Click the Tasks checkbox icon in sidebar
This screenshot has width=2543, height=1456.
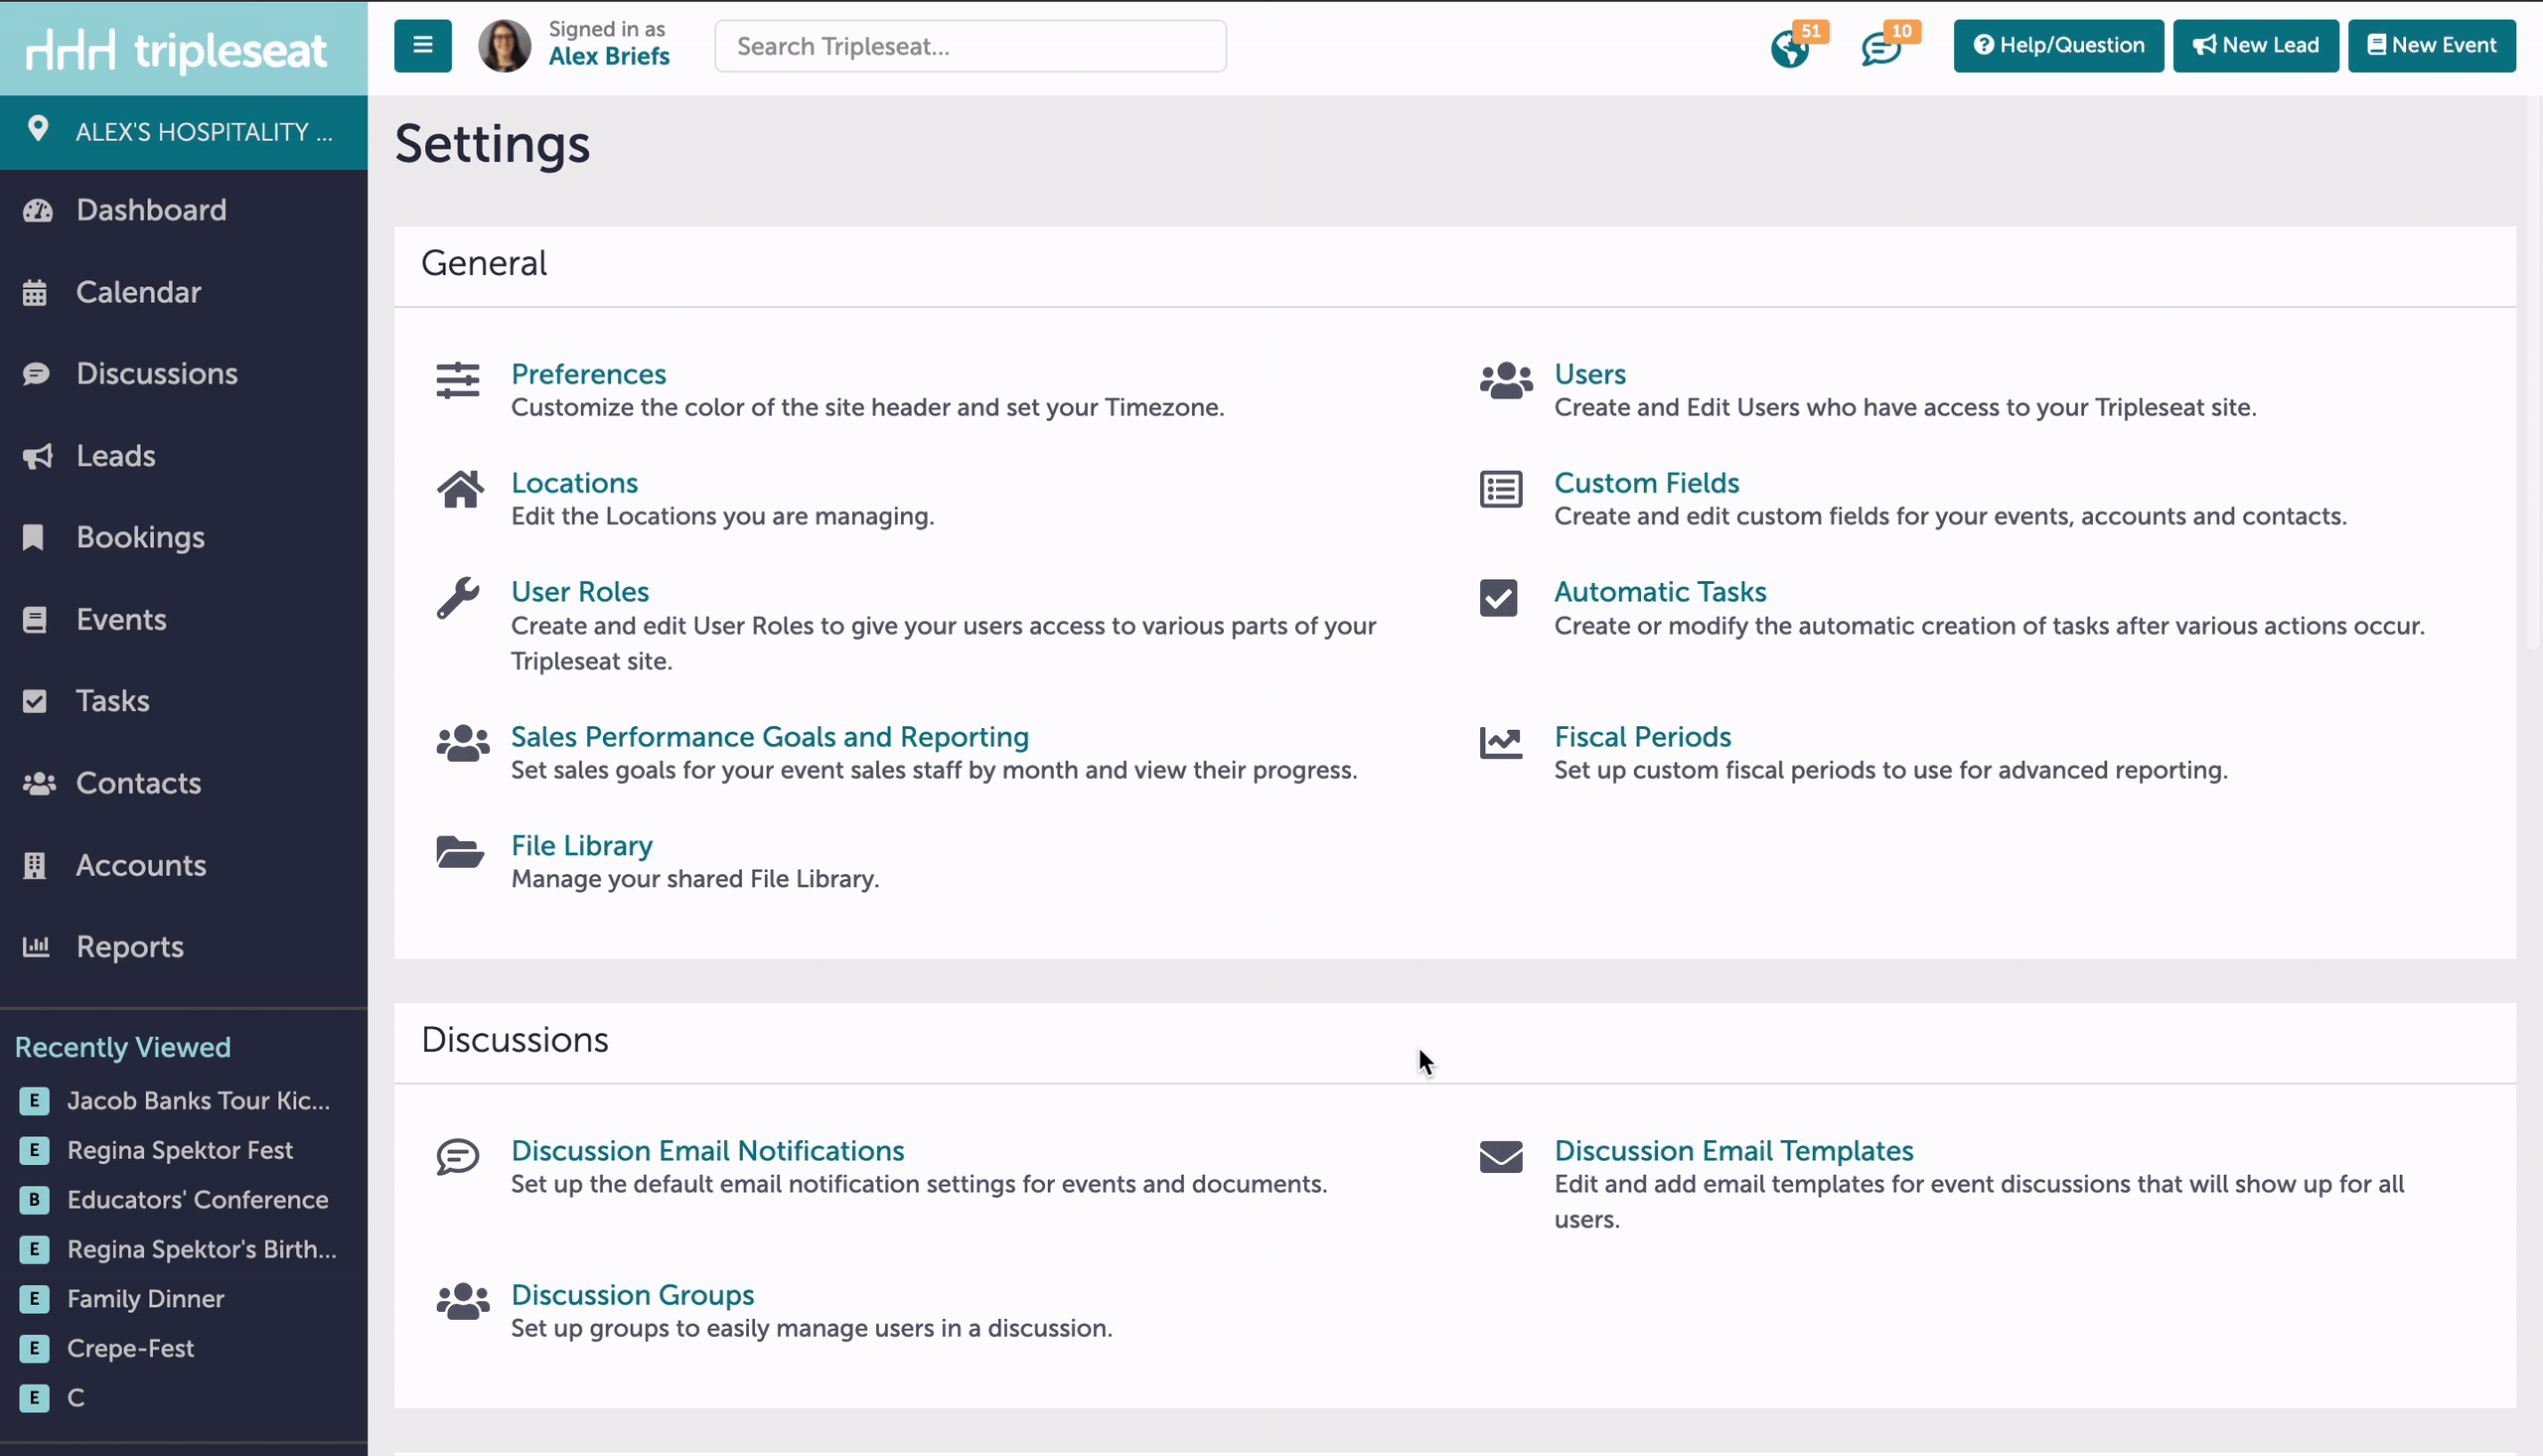tap(35, 702)
